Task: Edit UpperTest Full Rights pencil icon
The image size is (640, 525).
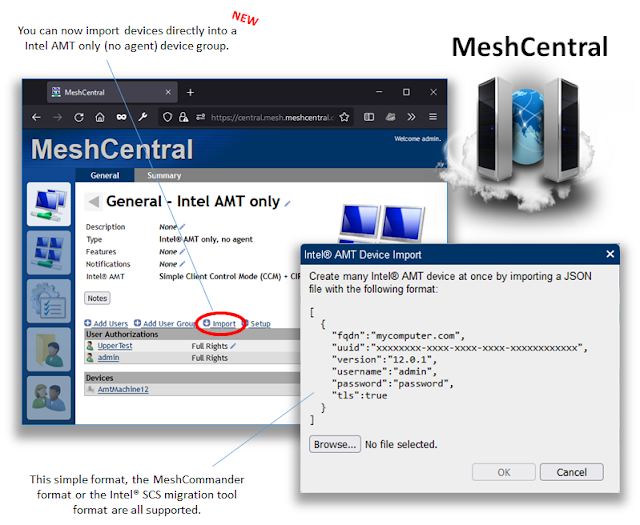Action: pos(233,346)
